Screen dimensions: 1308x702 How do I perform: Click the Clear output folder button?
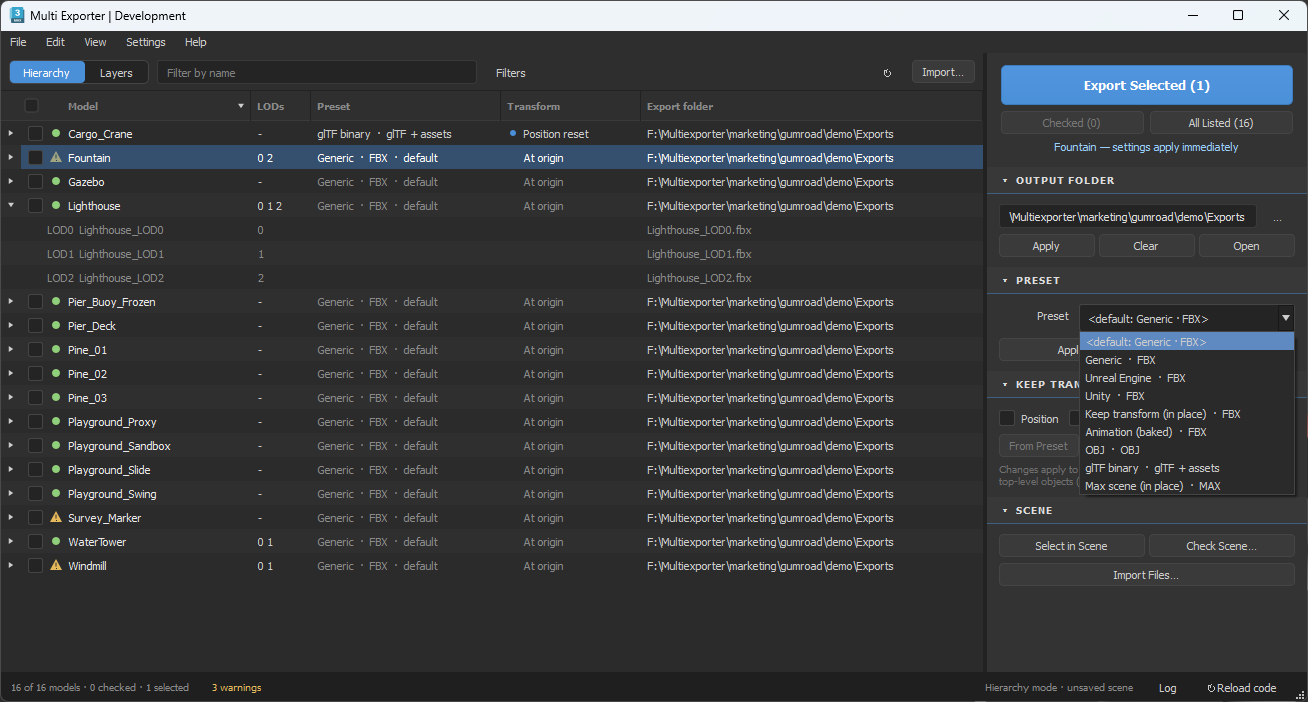coord(1146,246)
